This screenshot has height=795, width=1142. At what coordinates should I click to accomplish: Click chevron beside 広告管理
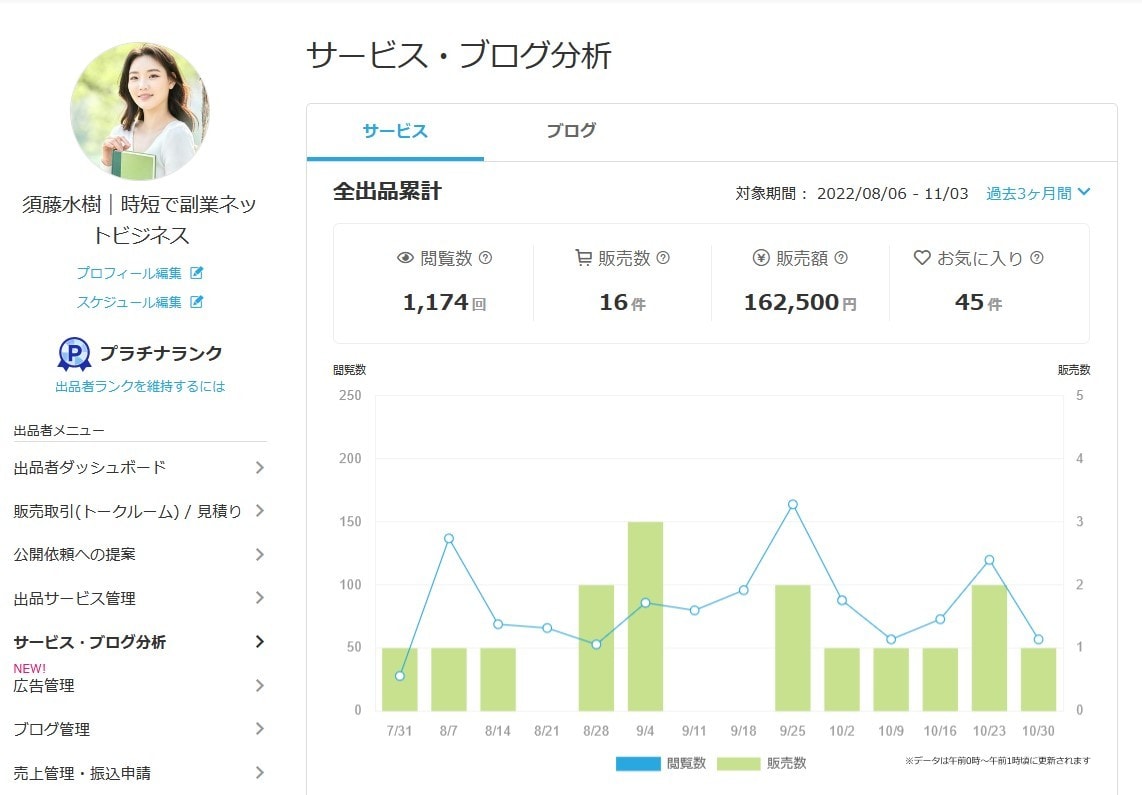tap(259, 685)
